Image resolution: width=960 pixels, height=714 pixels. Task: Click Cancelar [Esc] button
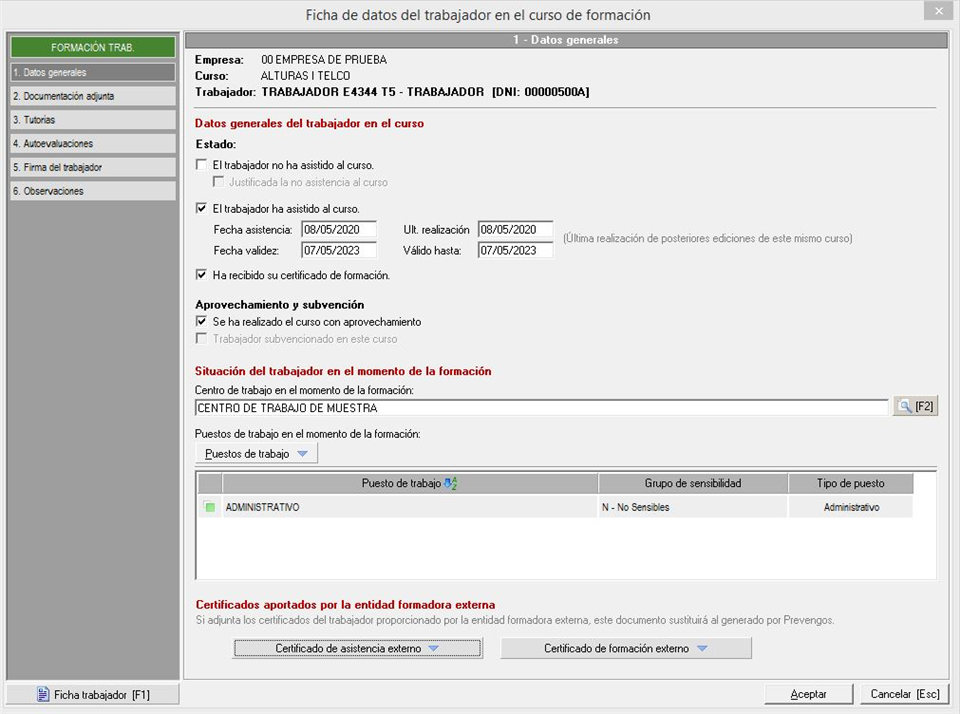tap(905, 694)
